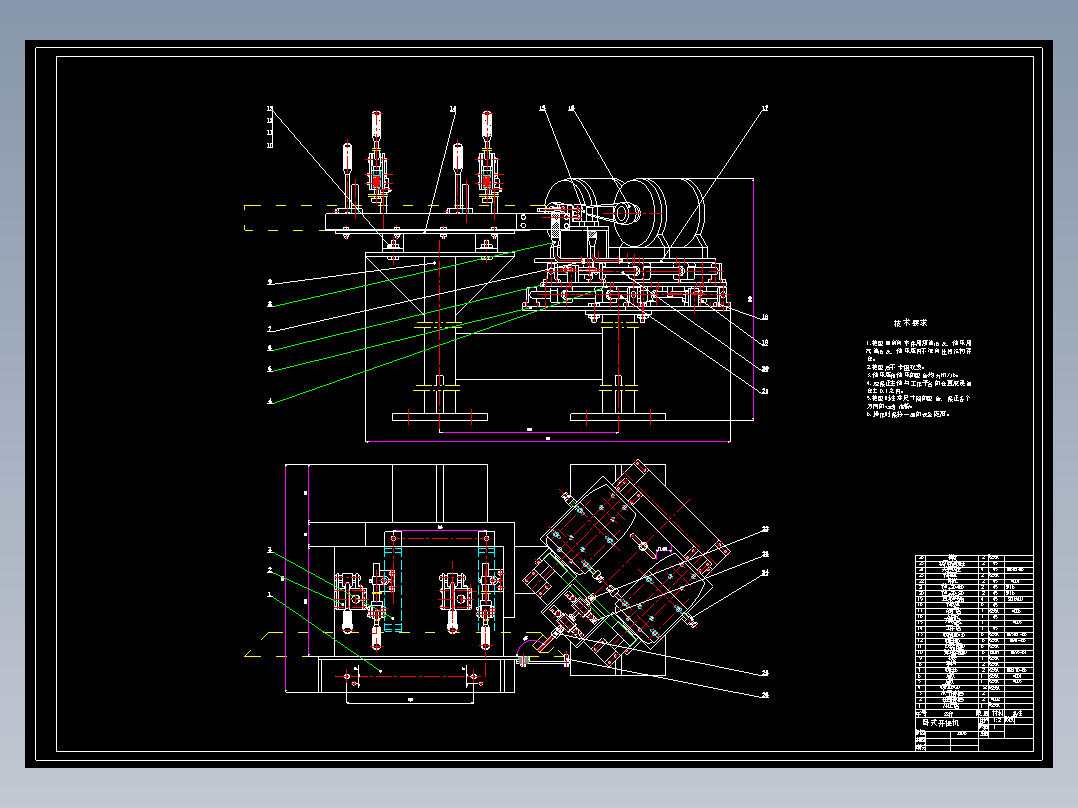The width and height of the screenshot is (1078, 808).
Task: Click row 1 of the parts list
Action: [974, 706]
